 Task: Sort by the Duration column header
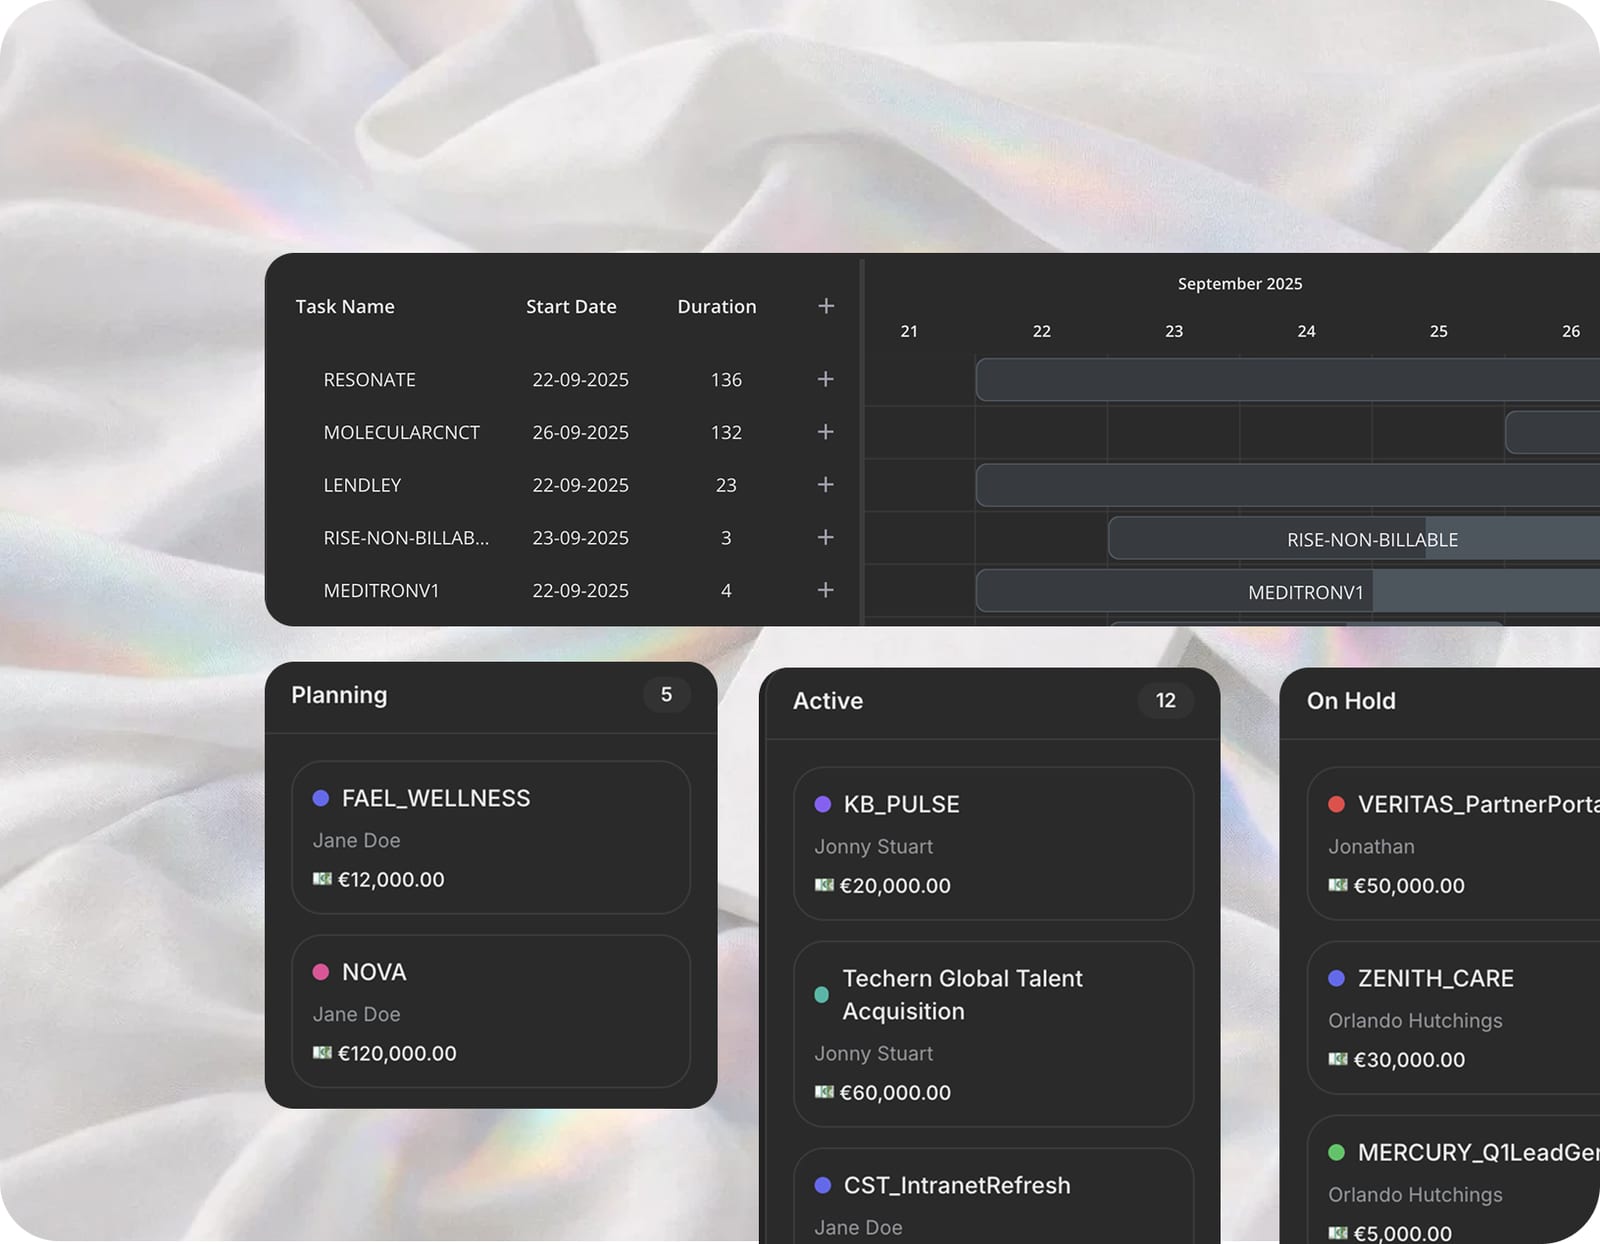(x=717, y=307)
